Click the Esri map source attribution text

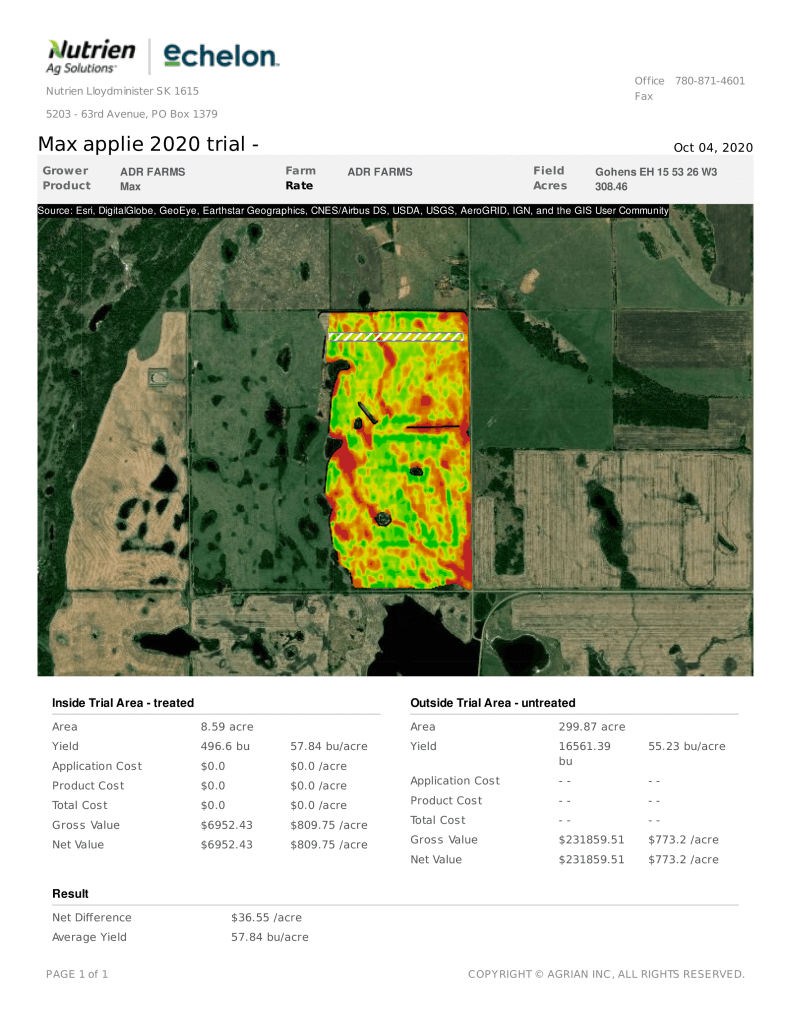tap(352, 211)
